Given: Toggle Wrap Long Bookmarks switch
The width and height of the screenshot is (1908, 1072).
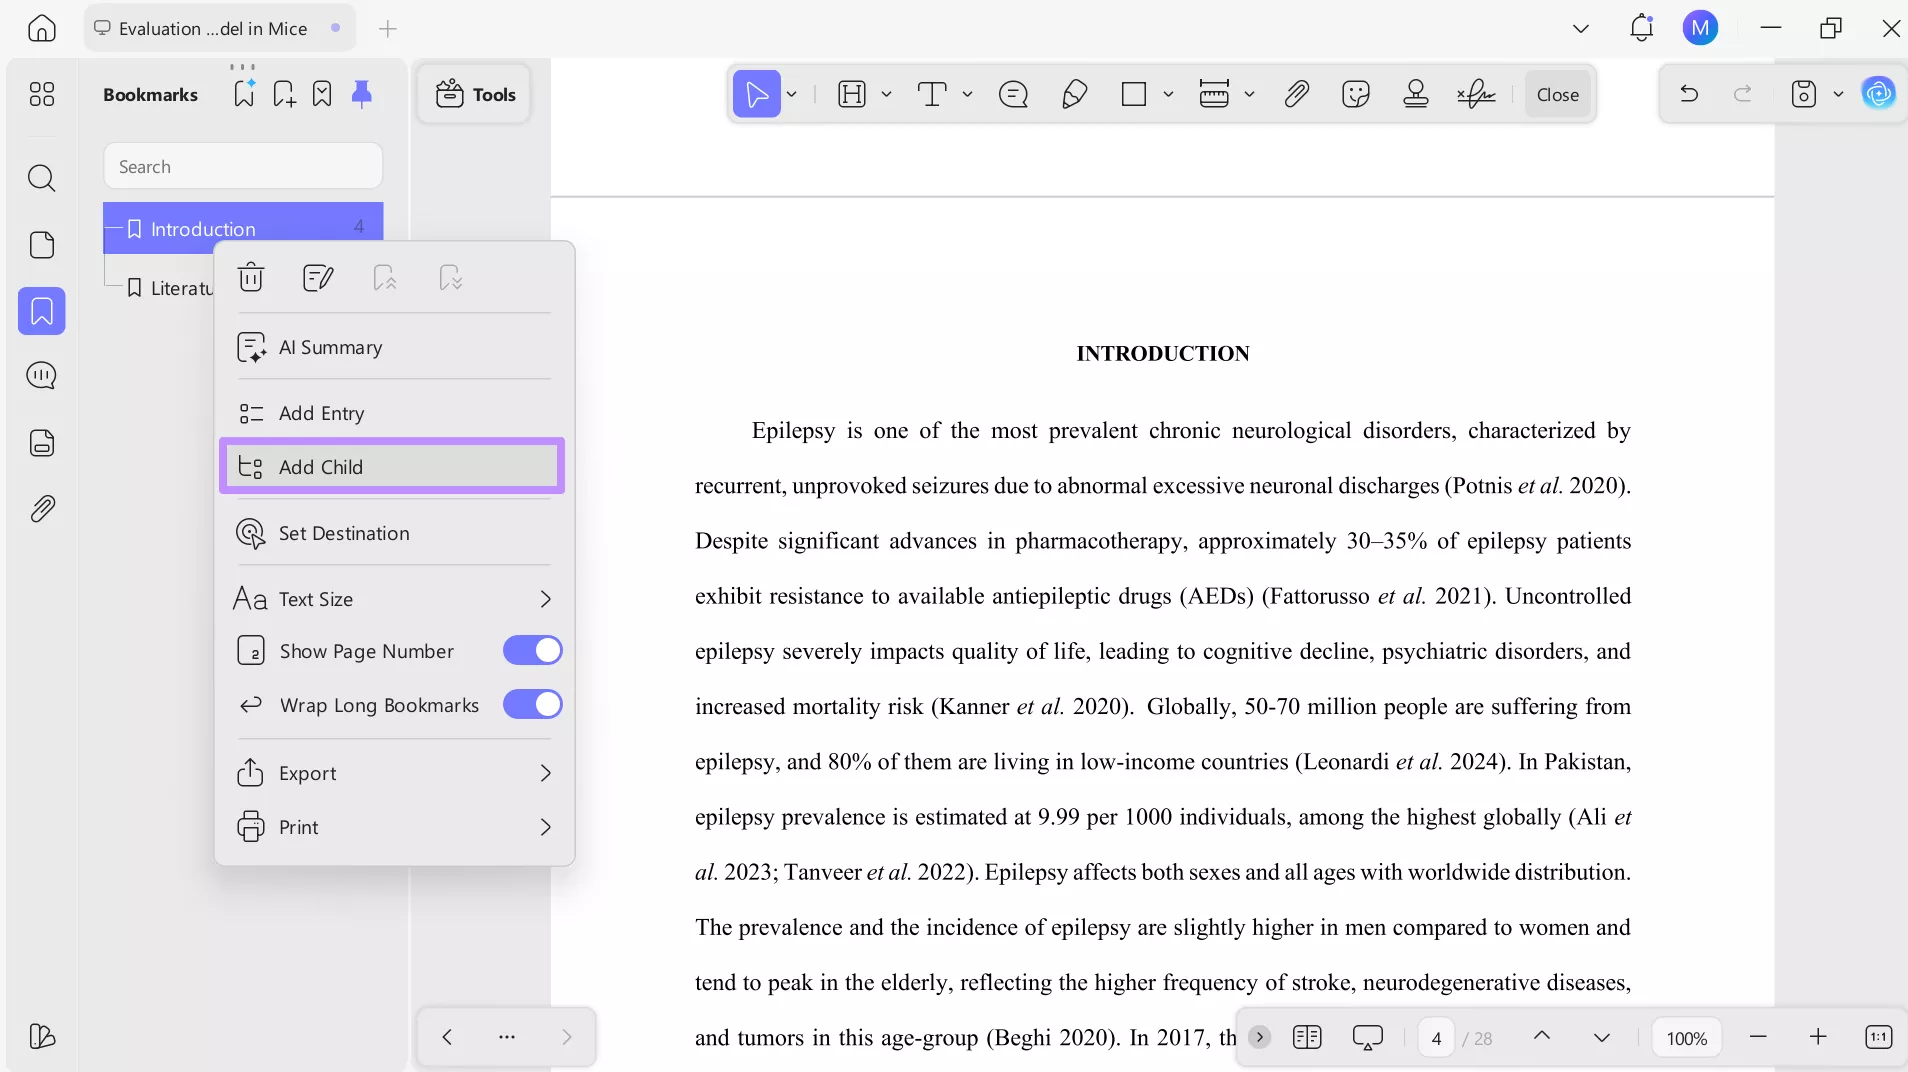Looking at the screenshot, I should point(533,705).
